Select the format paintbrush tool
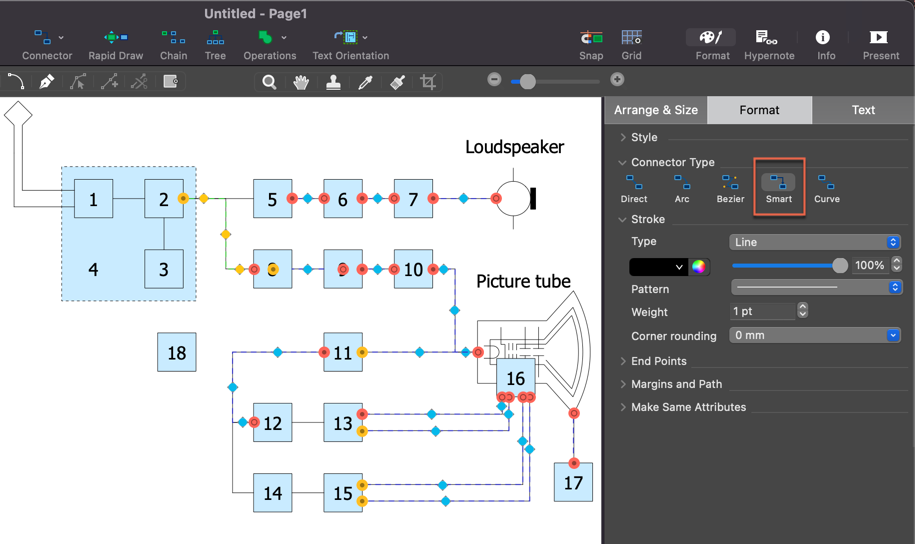Viewport: 915px width, 544px height. (x=397, y=82)
